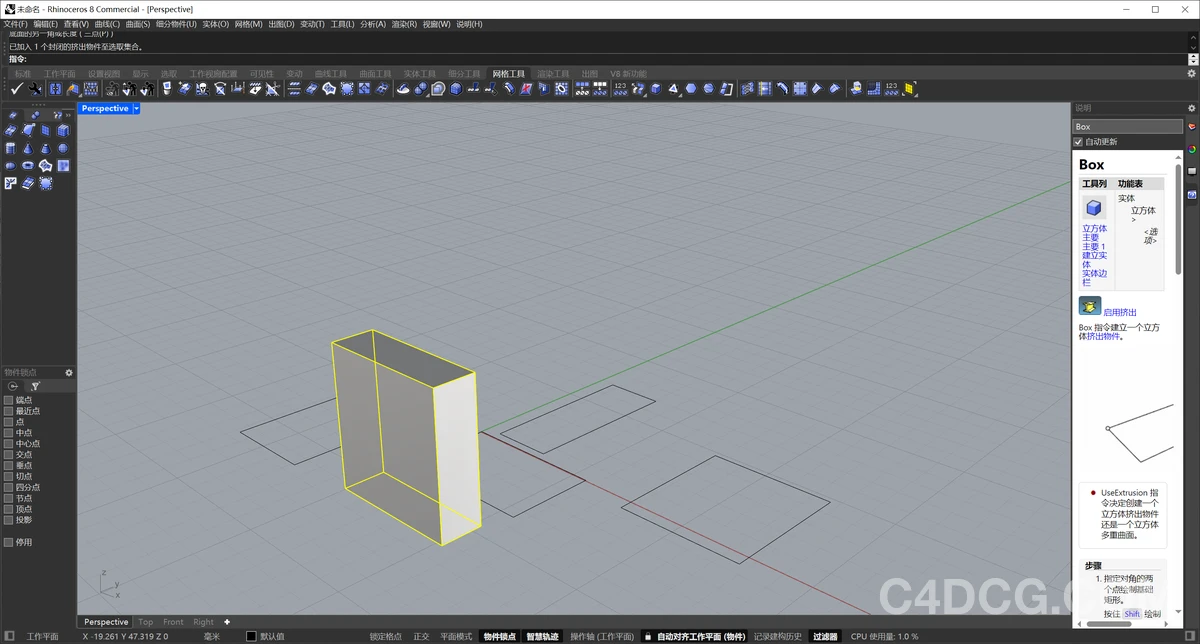Image resolution: width=1200 pixels, height=644 pixels.
Task: Click the Box search field in the 说明 panel
Action: (1127, 126)
